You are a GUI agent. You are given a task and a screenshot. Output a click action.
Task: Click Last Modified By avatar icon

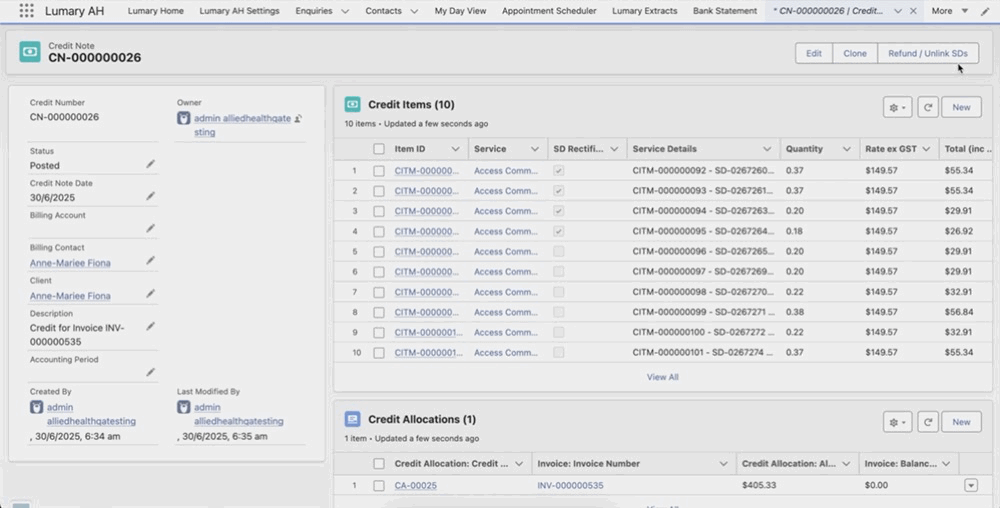tap(184, 407)
